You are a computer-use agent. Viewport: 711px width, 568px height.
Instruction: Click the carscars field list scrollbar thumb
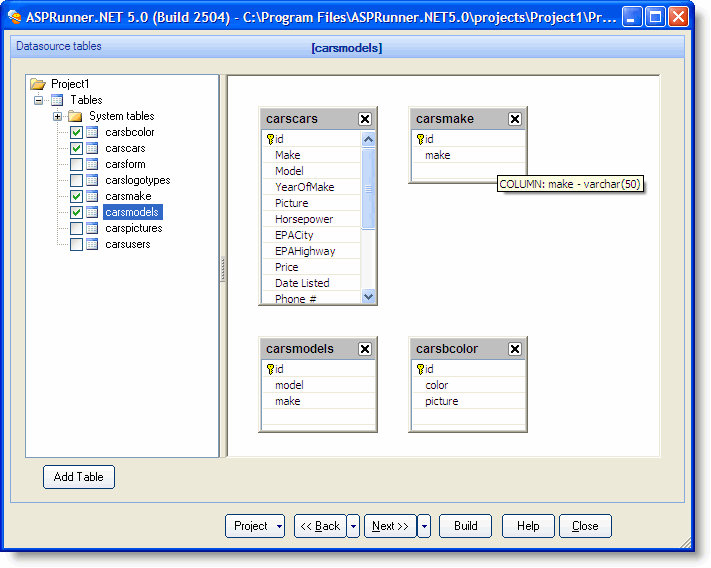point(369,189)
